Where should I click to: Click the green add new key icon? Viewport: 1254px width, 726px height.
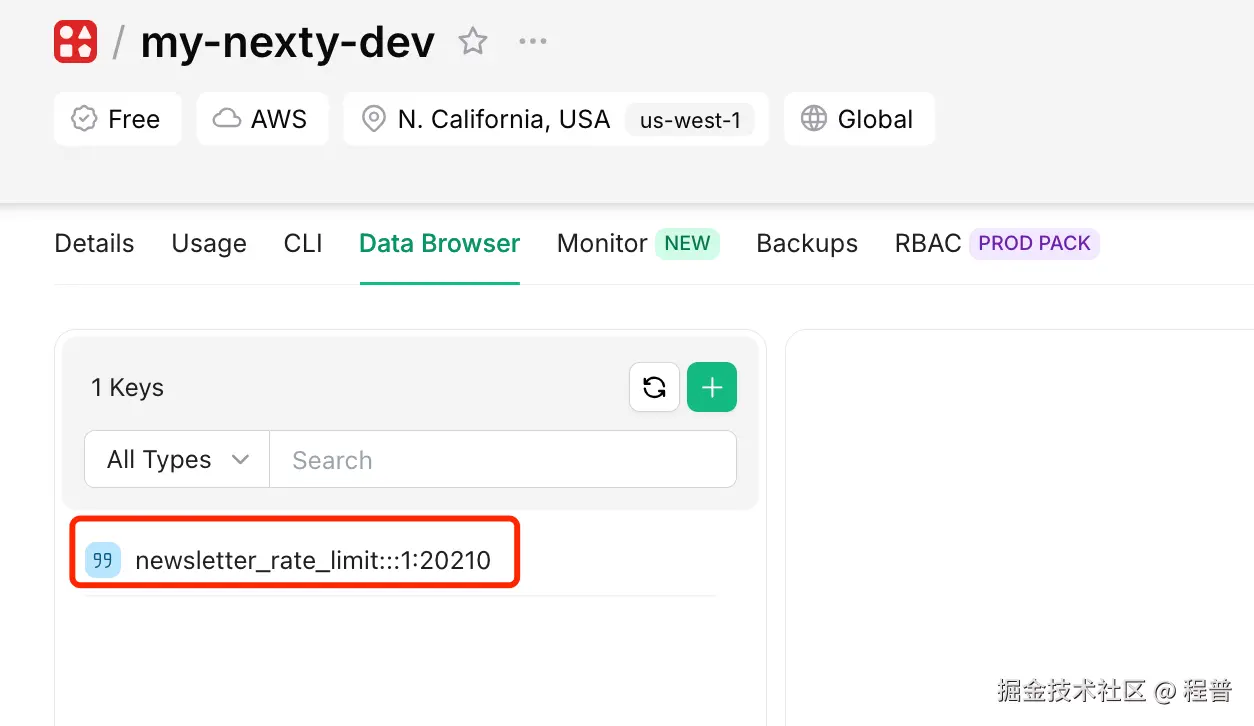point(712,387)
